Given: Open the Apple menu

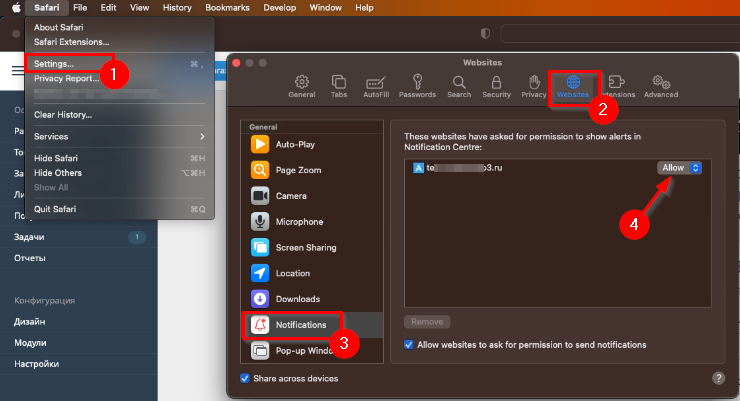Looking at the screenshot, I should pos(14,7).
